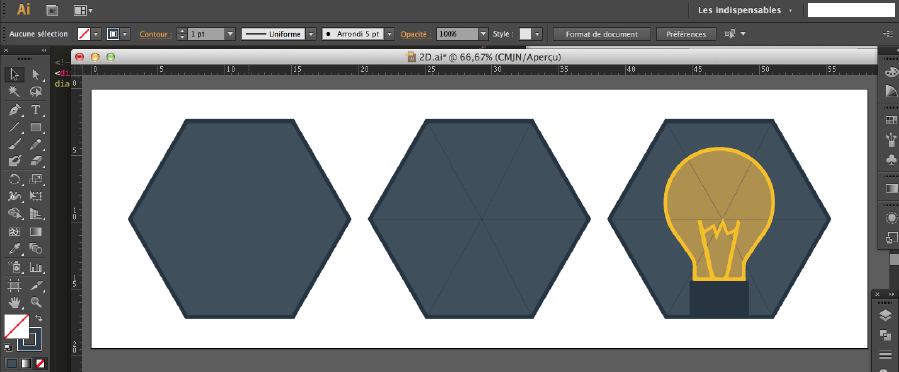Open the Style dropdown arrow
Image resolution: width=899 pixels, height=372 pixels.
pyautogui.click(x=537, y=34)
